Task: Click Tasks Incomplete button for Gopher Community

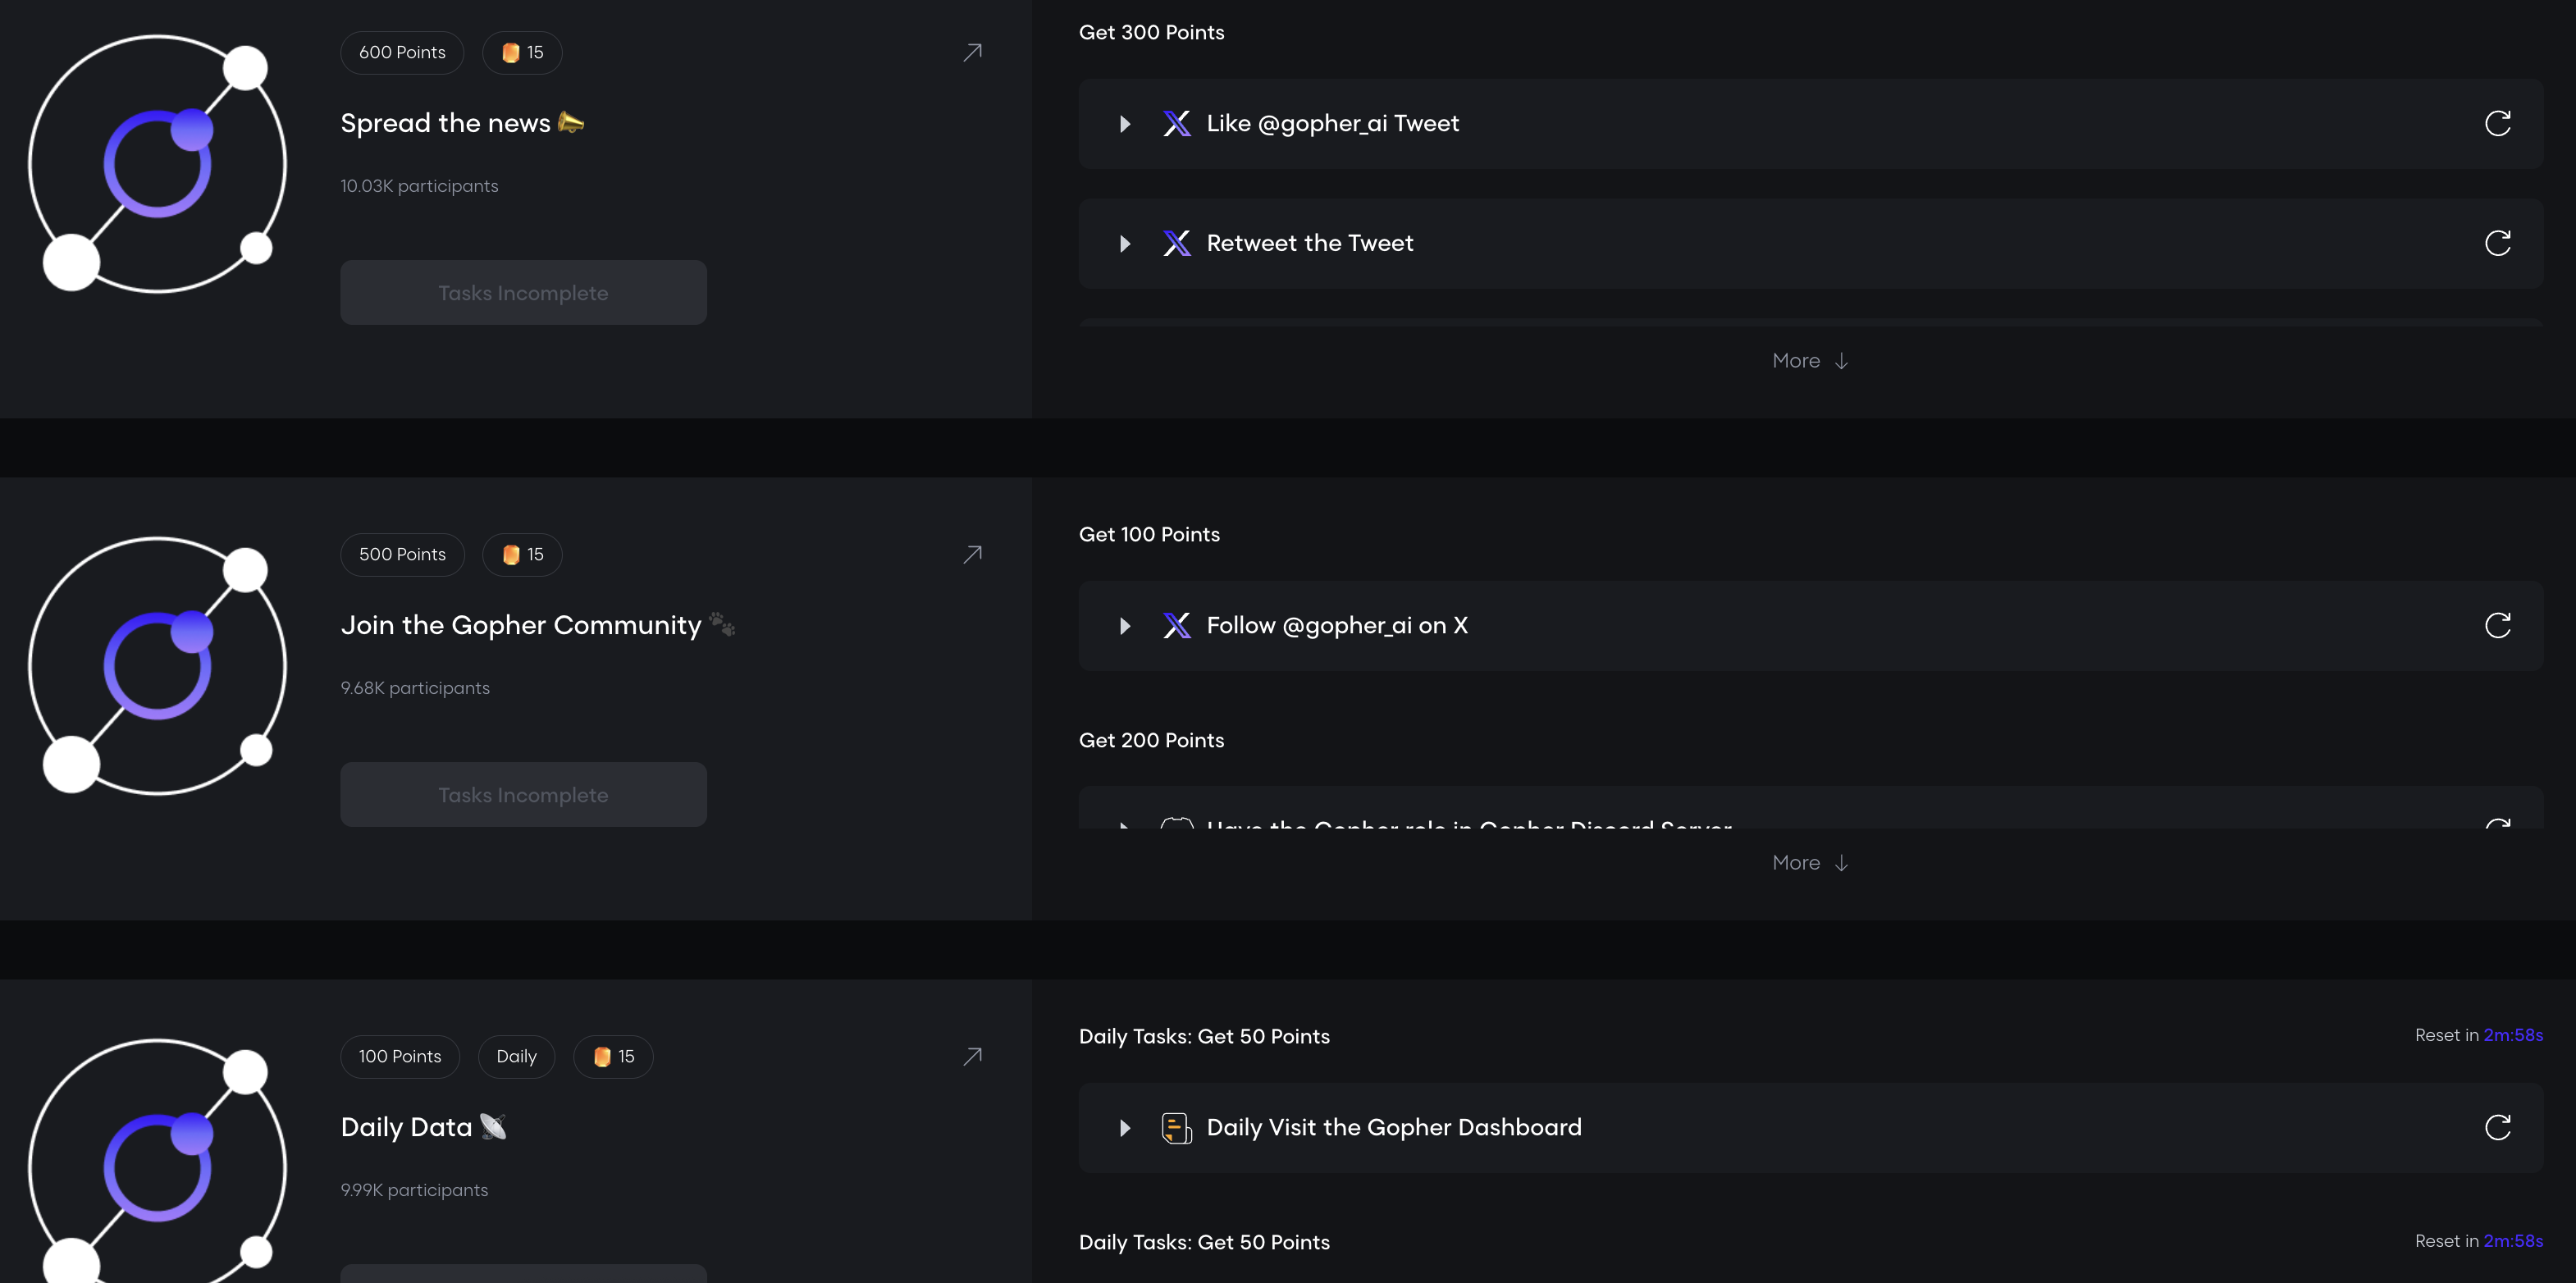Action: 523,795
